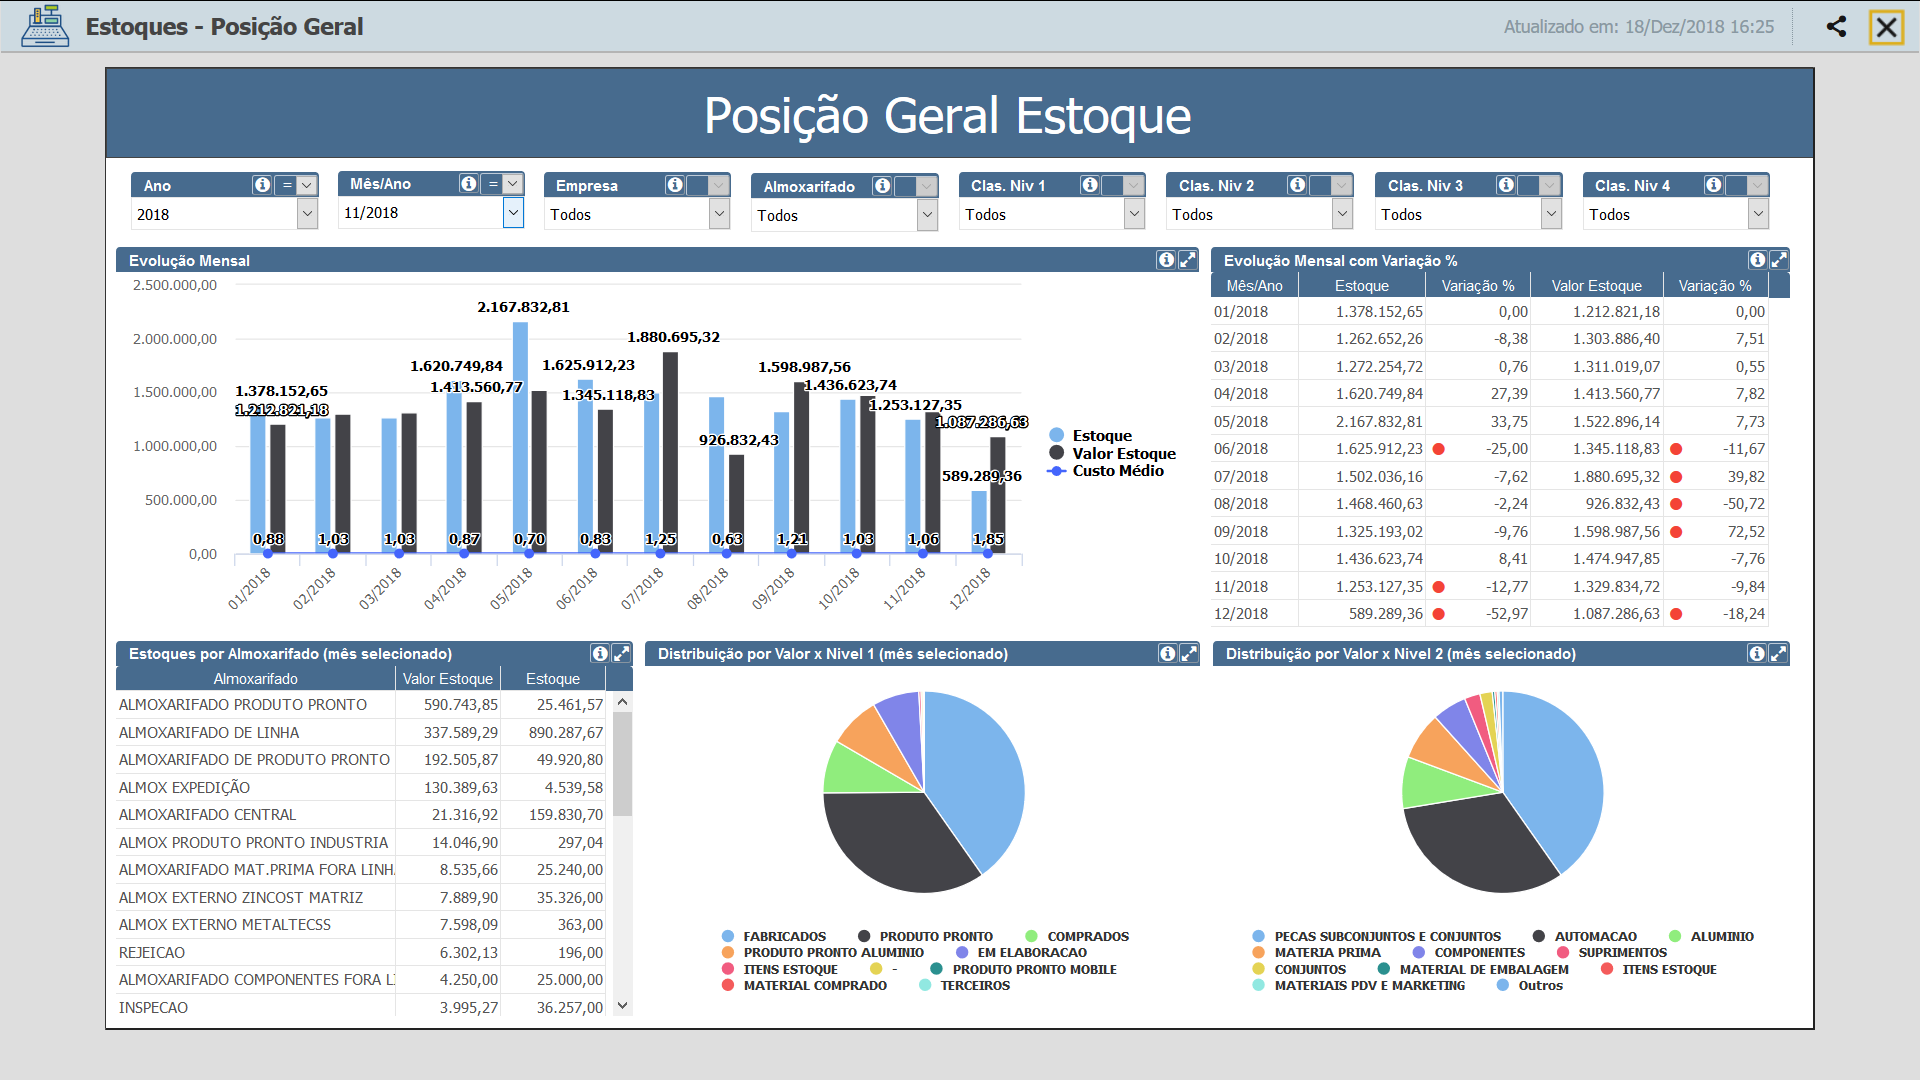Select the FABRICADOS legend entry below Nivel 1 pie

pyautogui.click(x=785, y=936)
